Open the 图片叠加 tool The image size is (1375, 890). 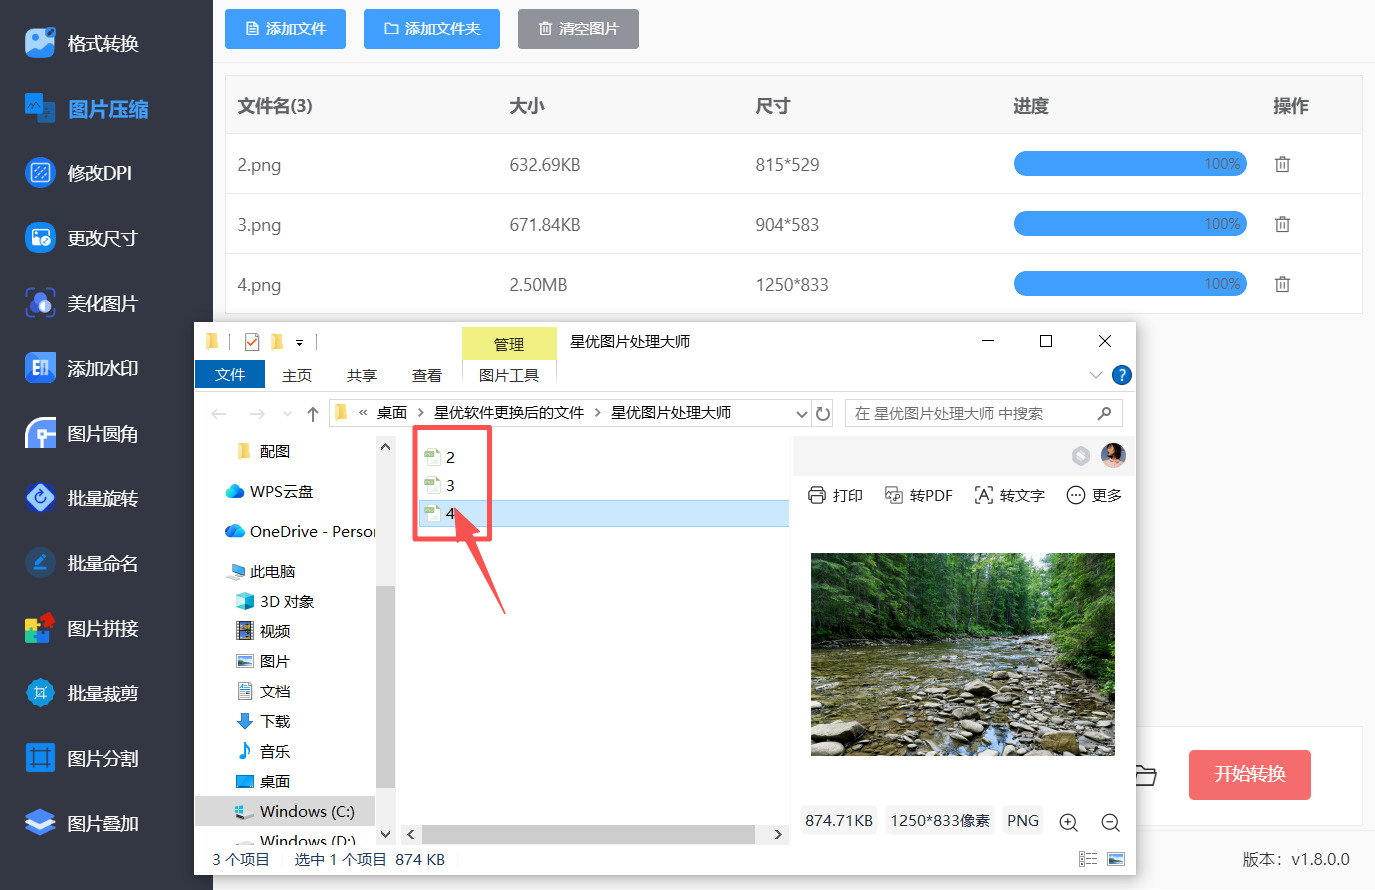82,823
